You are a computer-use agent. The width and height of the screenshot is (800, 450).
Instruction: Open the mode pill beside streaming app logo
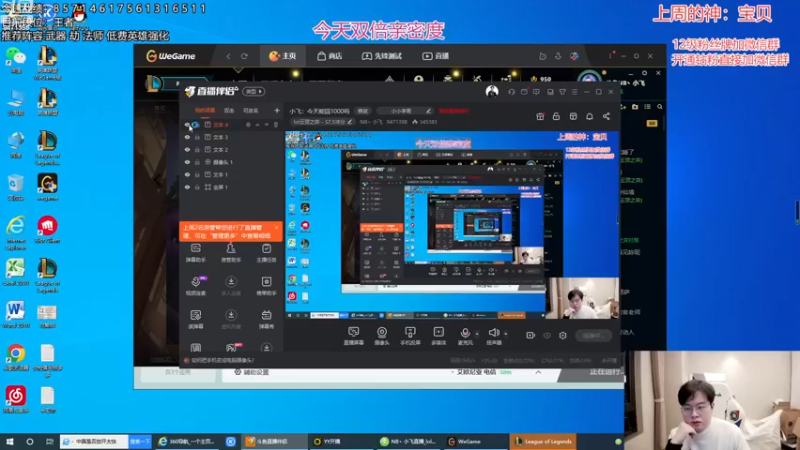point(254,91)
